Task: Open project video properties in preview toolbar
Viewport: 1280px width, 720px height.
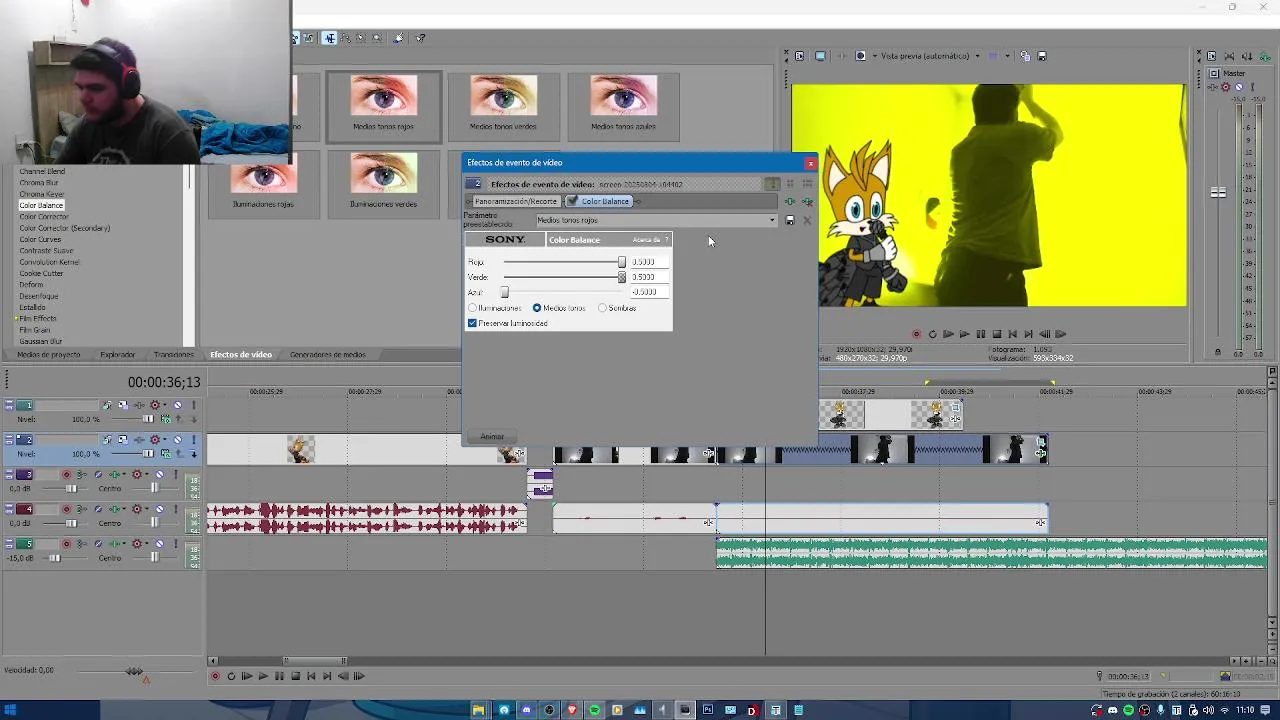Action: [799, 56]
